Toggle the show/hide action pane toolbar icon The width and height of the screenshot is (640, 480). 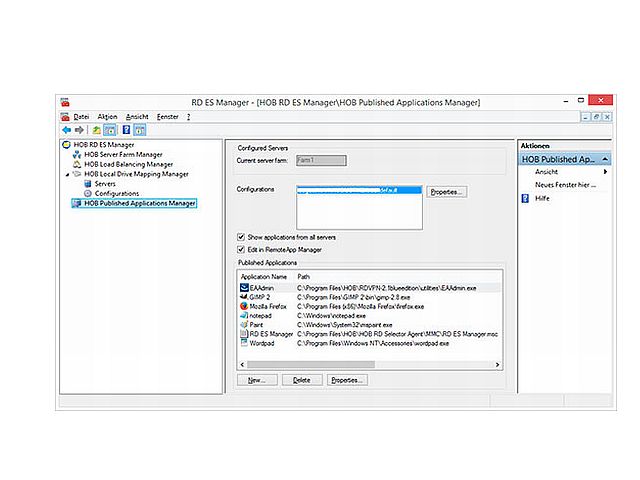pos(140,130)
